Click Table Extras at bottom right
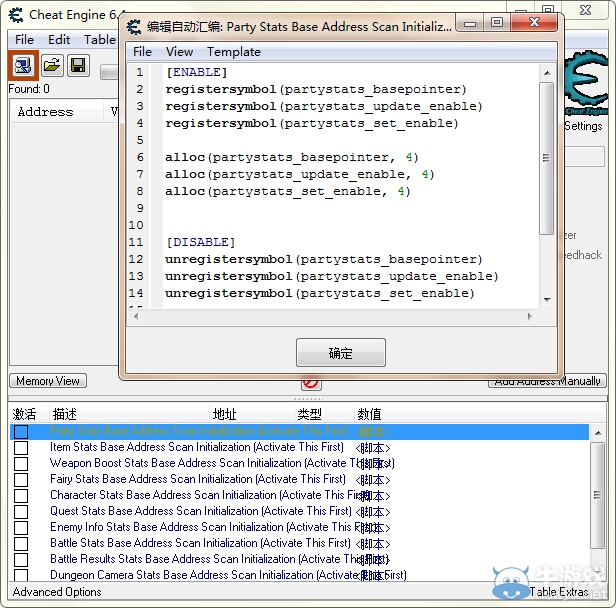The width and height of the screenshot is (616, 608). click(x=559, y=592)
